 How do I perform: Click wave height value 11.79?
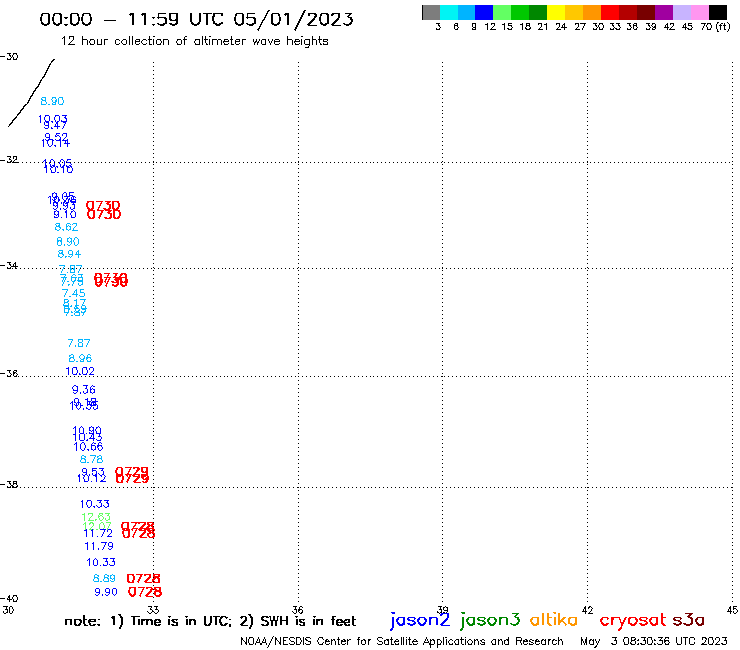(x=99, y=547)
